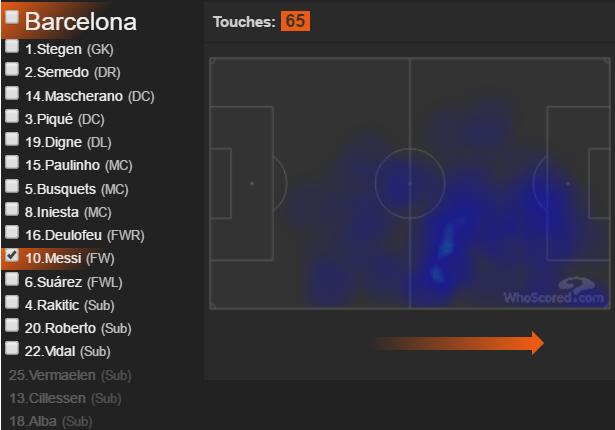The width and height of the screenshot is (615, 430).
Task: Tick the 8.Iniesta (MC) checkbox
Action: (12, 210)
